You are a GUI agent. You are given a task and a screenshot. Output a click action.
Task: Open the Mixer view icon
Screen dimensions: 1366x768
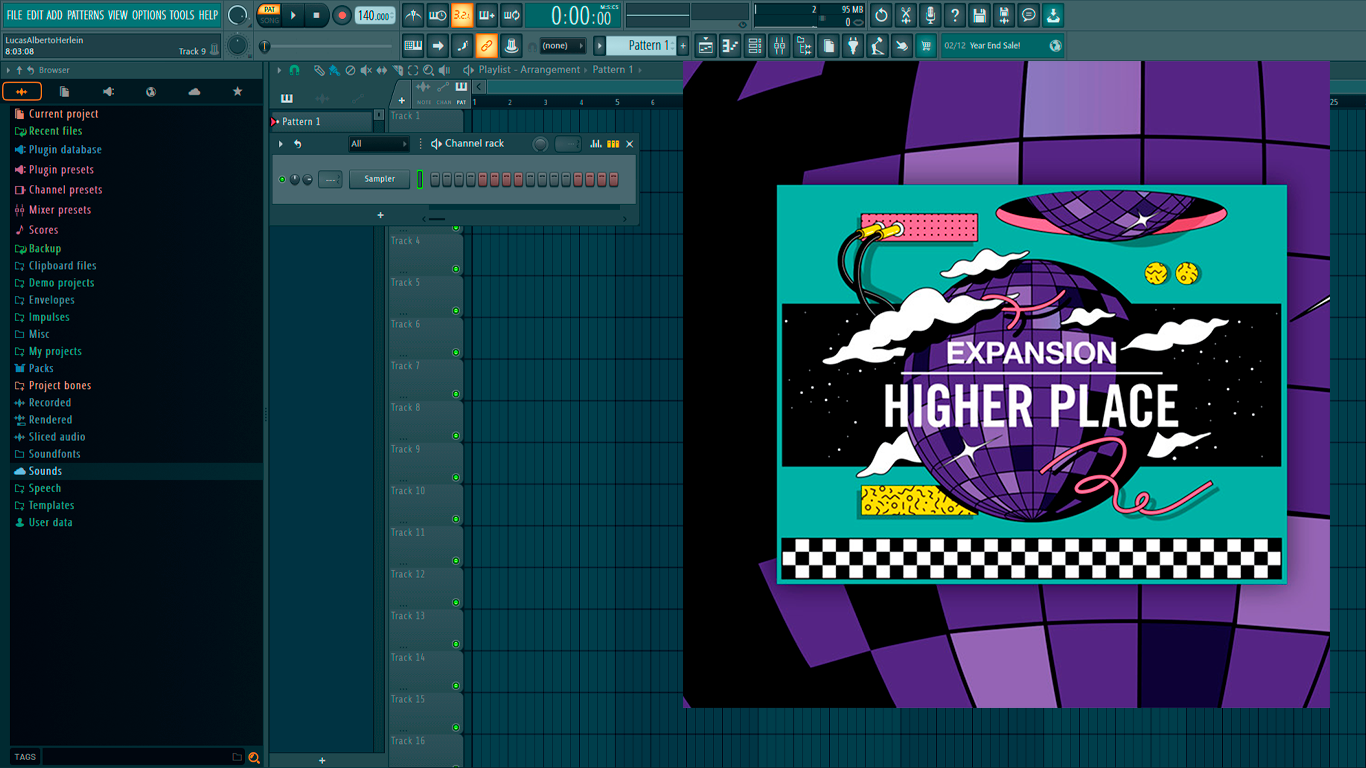point(779,45)
